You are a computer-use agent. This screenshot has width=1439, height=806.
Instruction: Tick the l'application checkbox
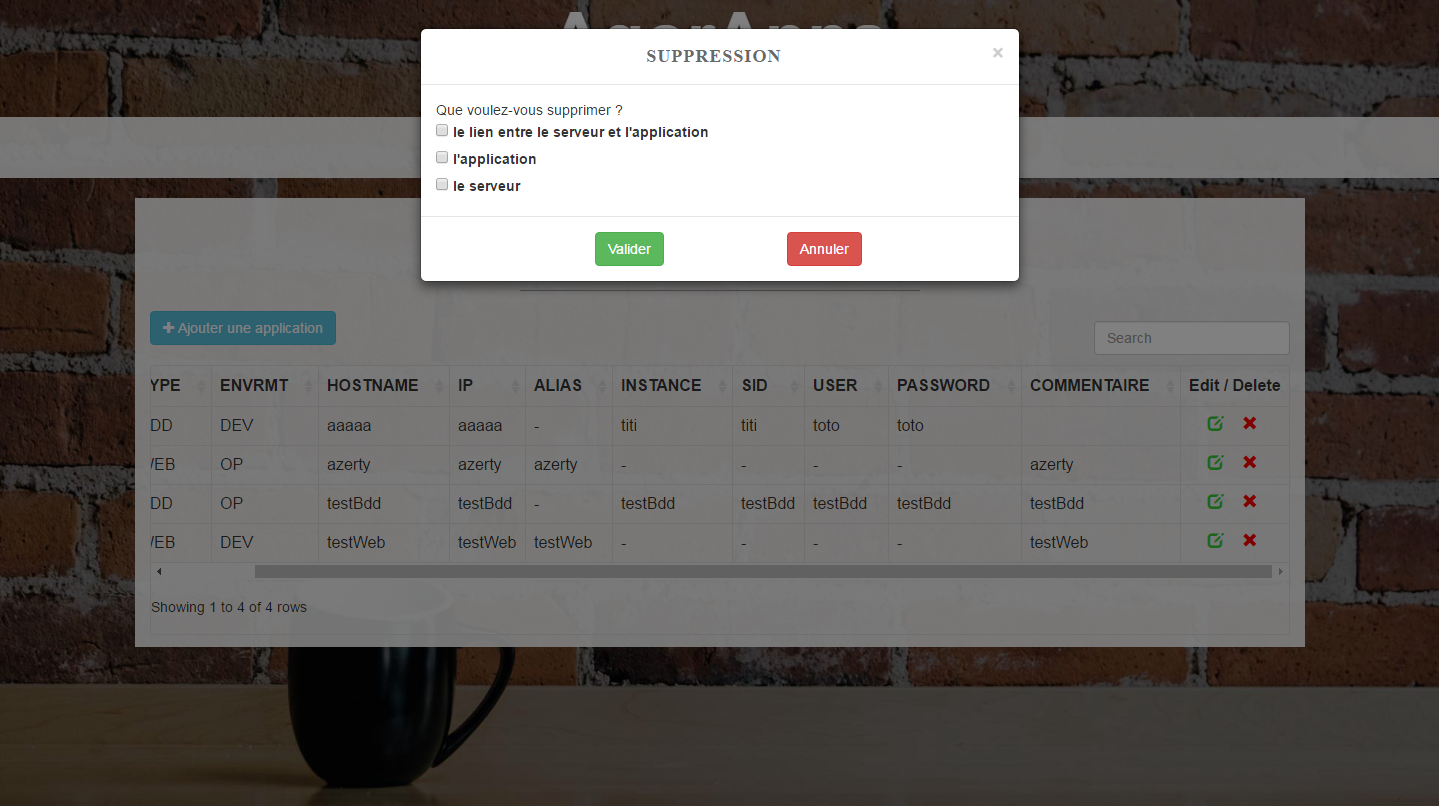tap(442, 158)
